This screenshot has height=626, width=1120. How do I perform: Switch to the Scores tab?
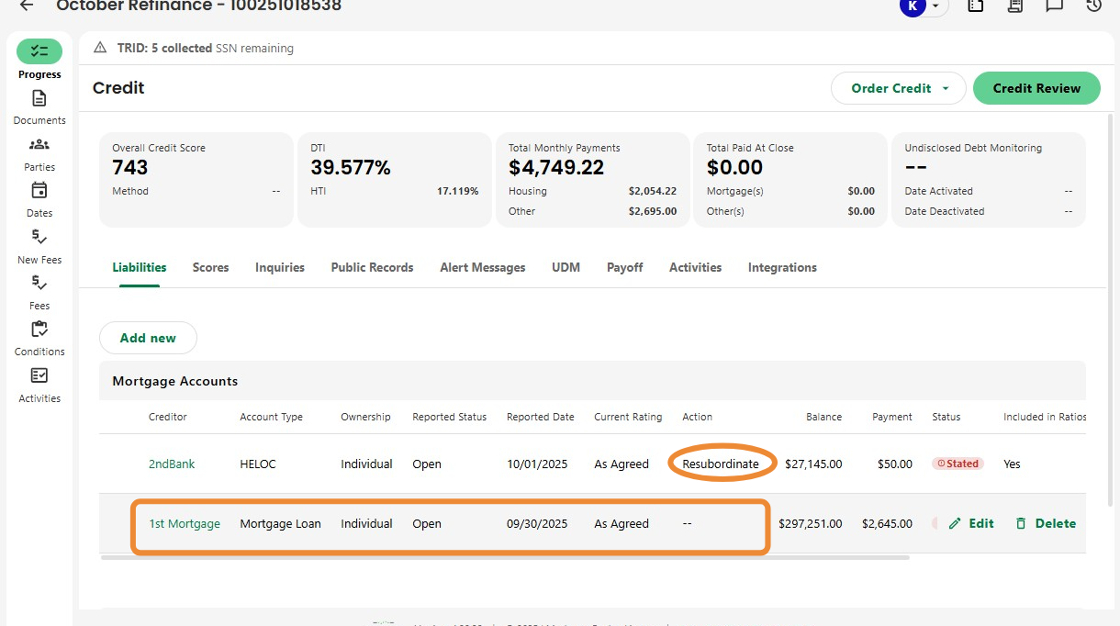click(x=210, y=268)
